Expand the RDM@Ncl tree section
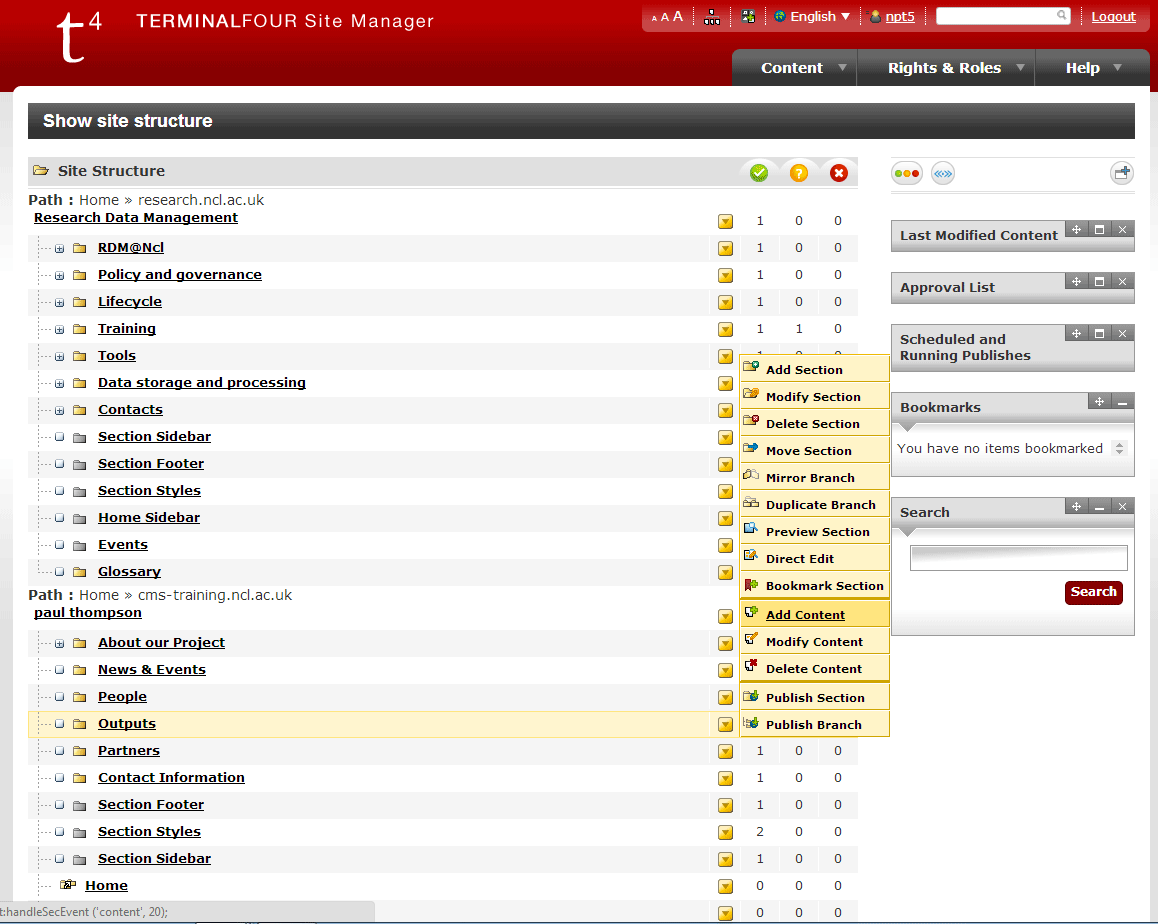 click(60, 248)
